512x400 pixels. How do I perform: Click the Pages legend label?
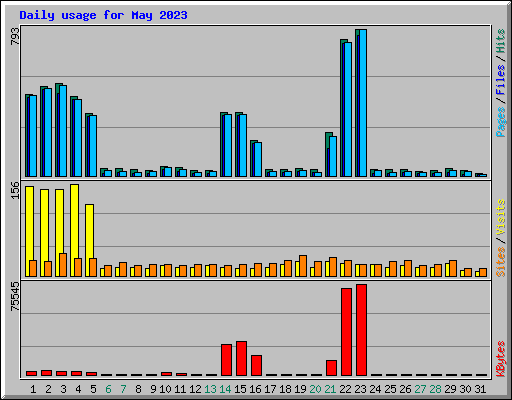click(500, 122)
